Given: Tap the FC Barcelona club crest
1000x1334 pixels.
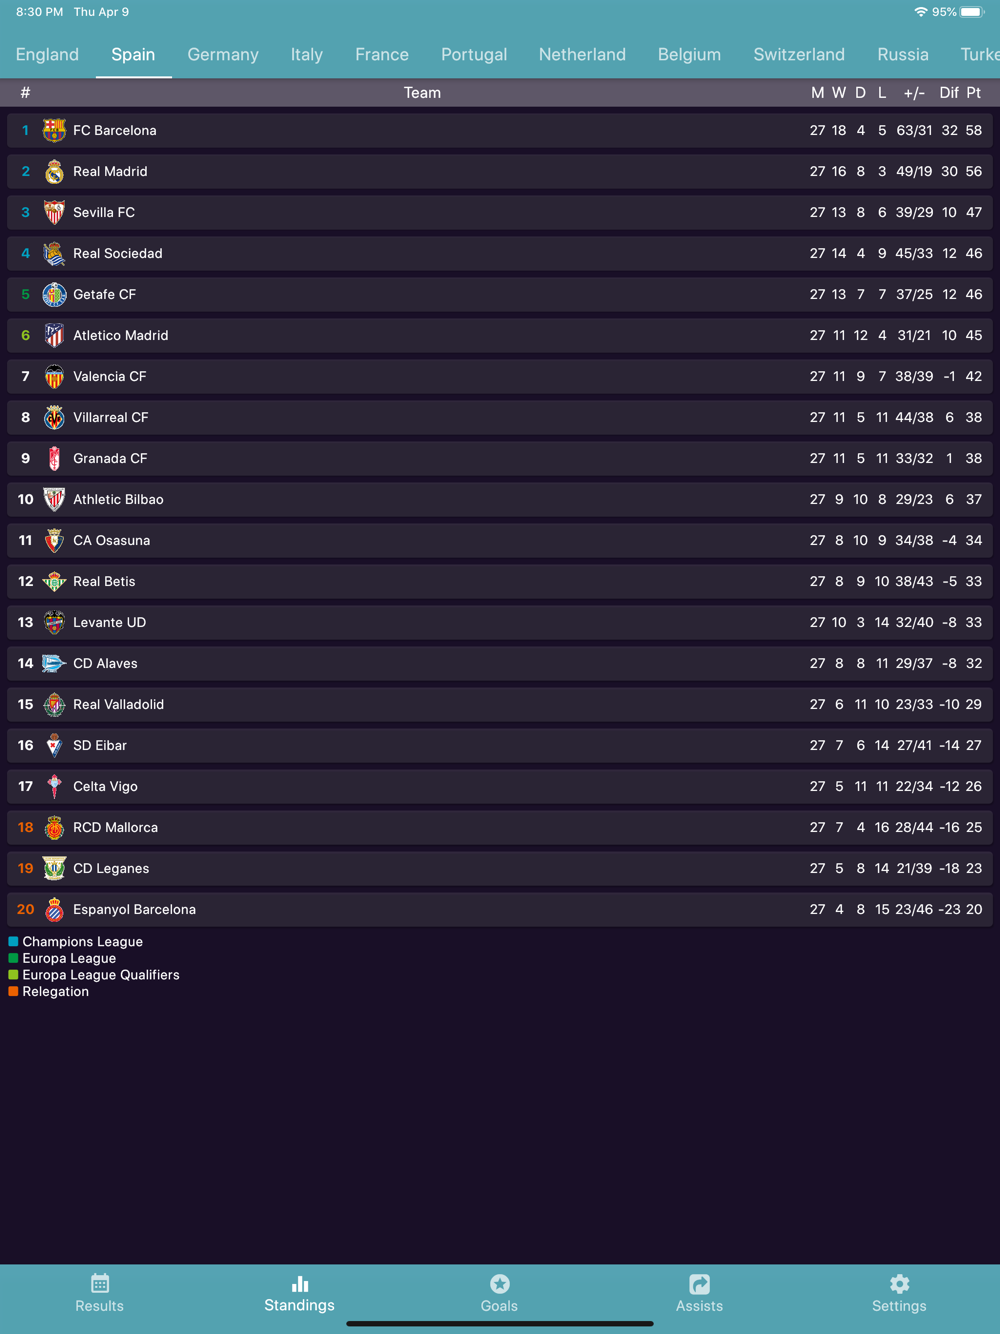Looking at the screenshot, I should 54,130.
